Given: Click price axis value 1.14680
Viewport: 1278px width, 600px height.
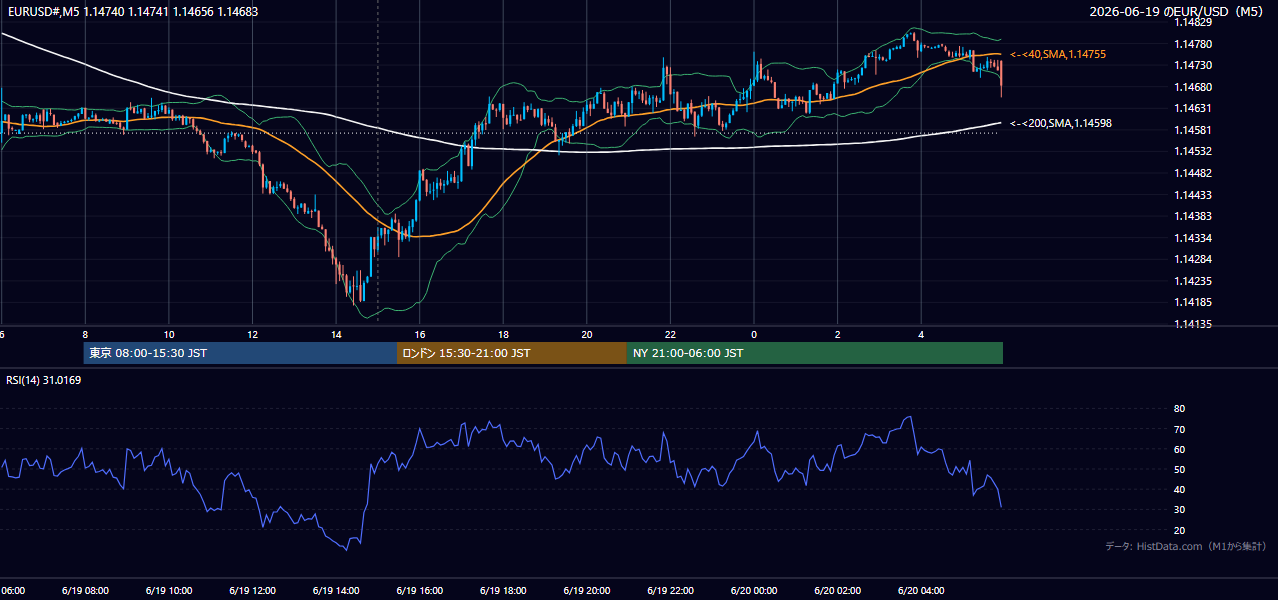Looking at the screenshot, I should (x=1192, y=87).
